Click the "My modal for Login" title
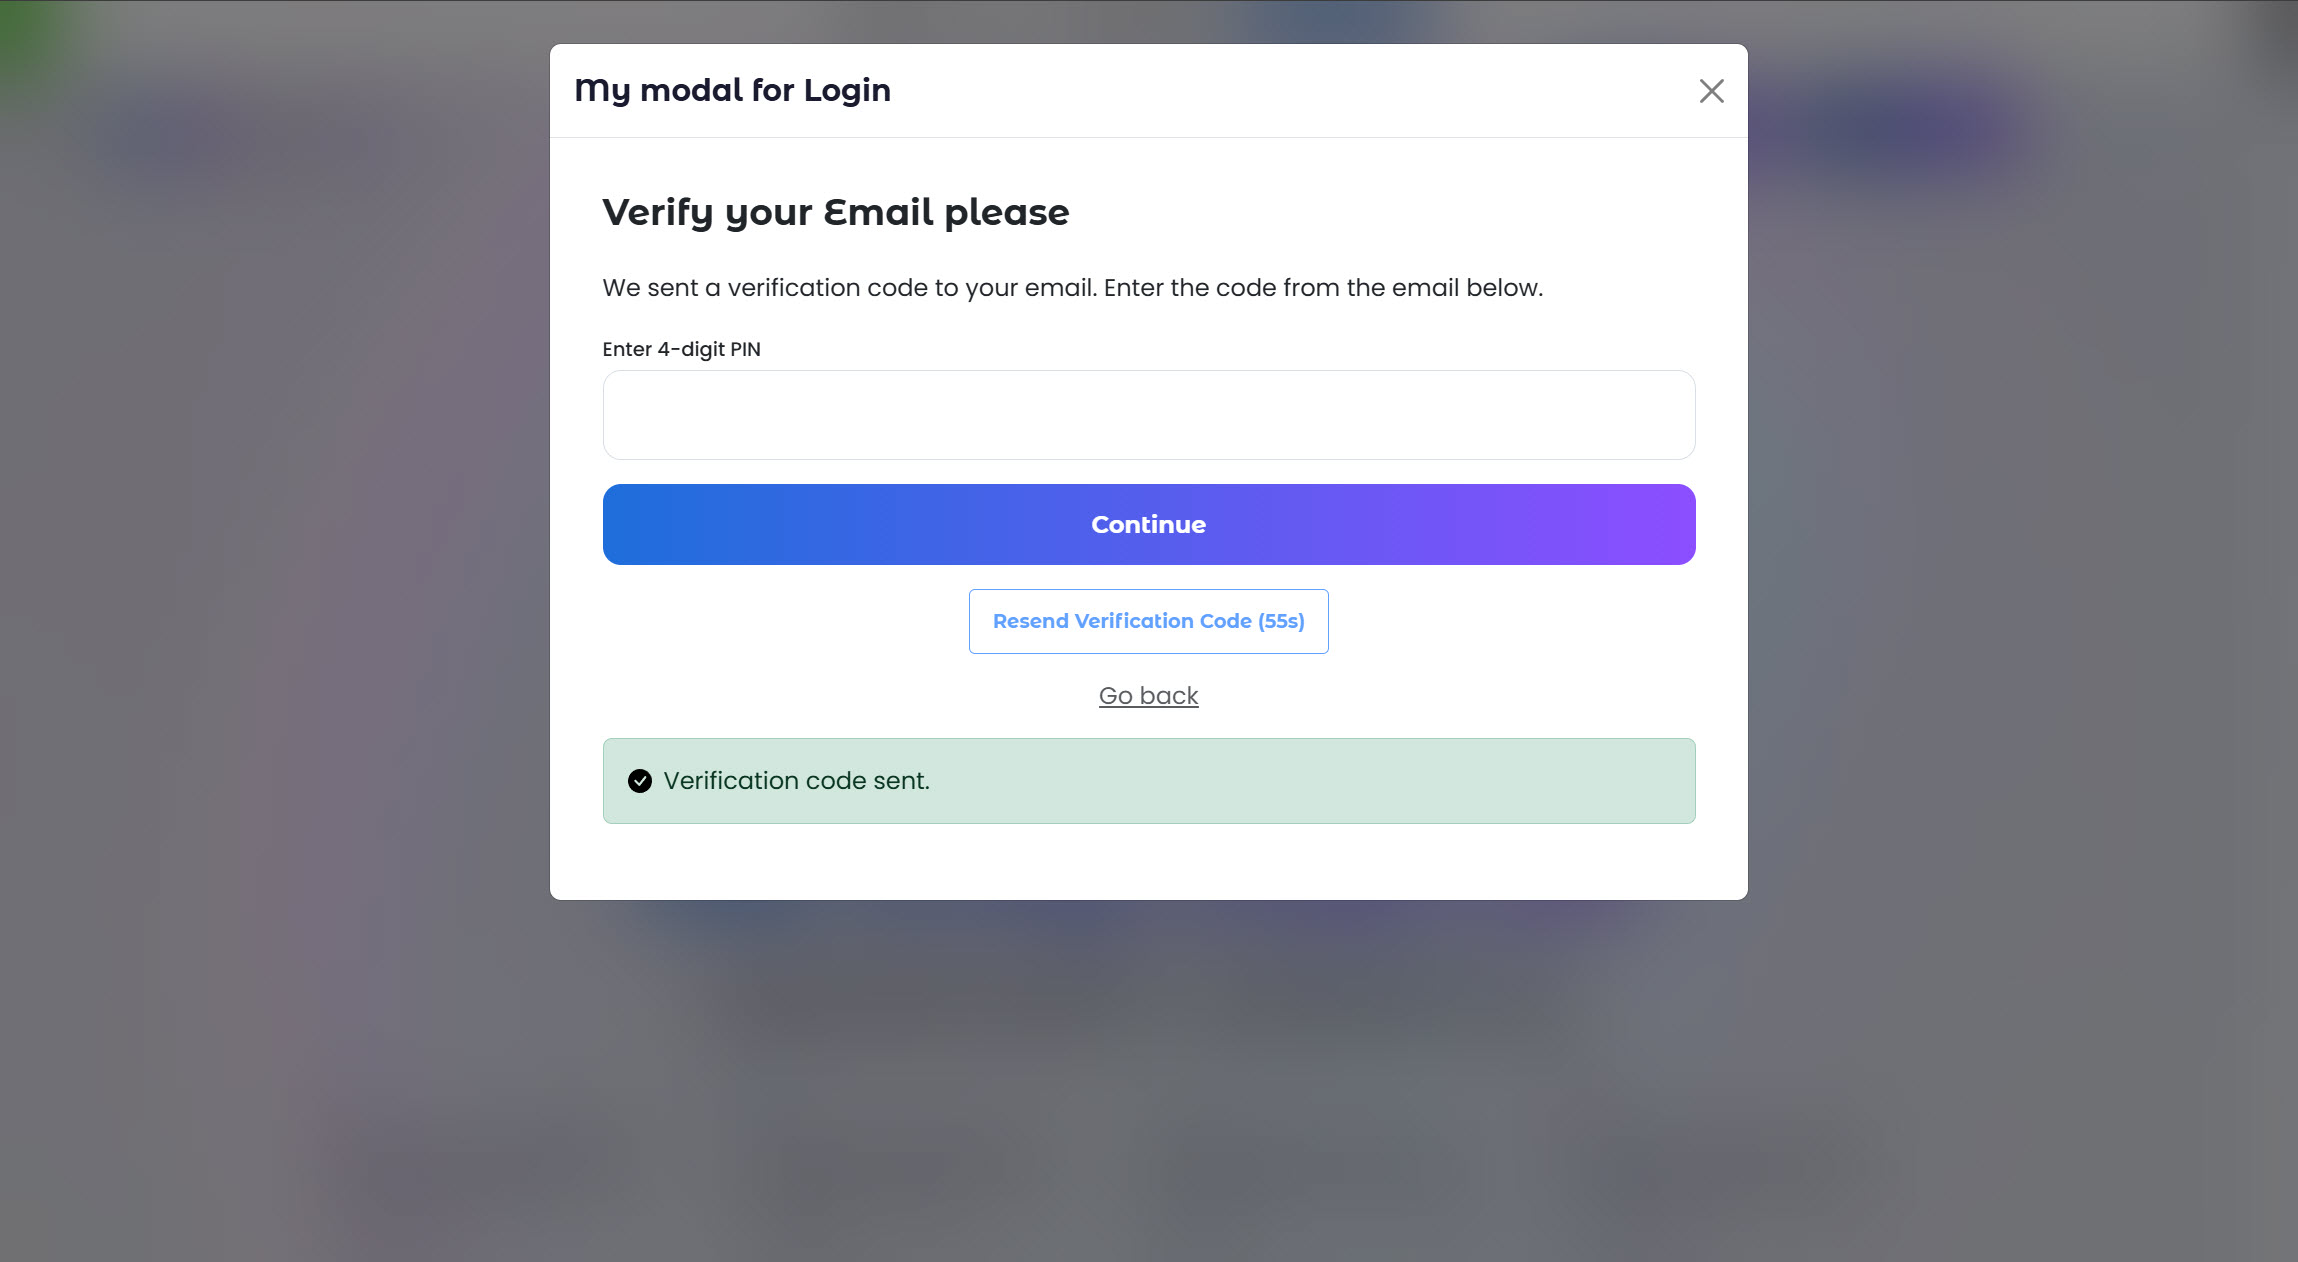Screen dimensions: 2298x1262 (x=732, y=90)
